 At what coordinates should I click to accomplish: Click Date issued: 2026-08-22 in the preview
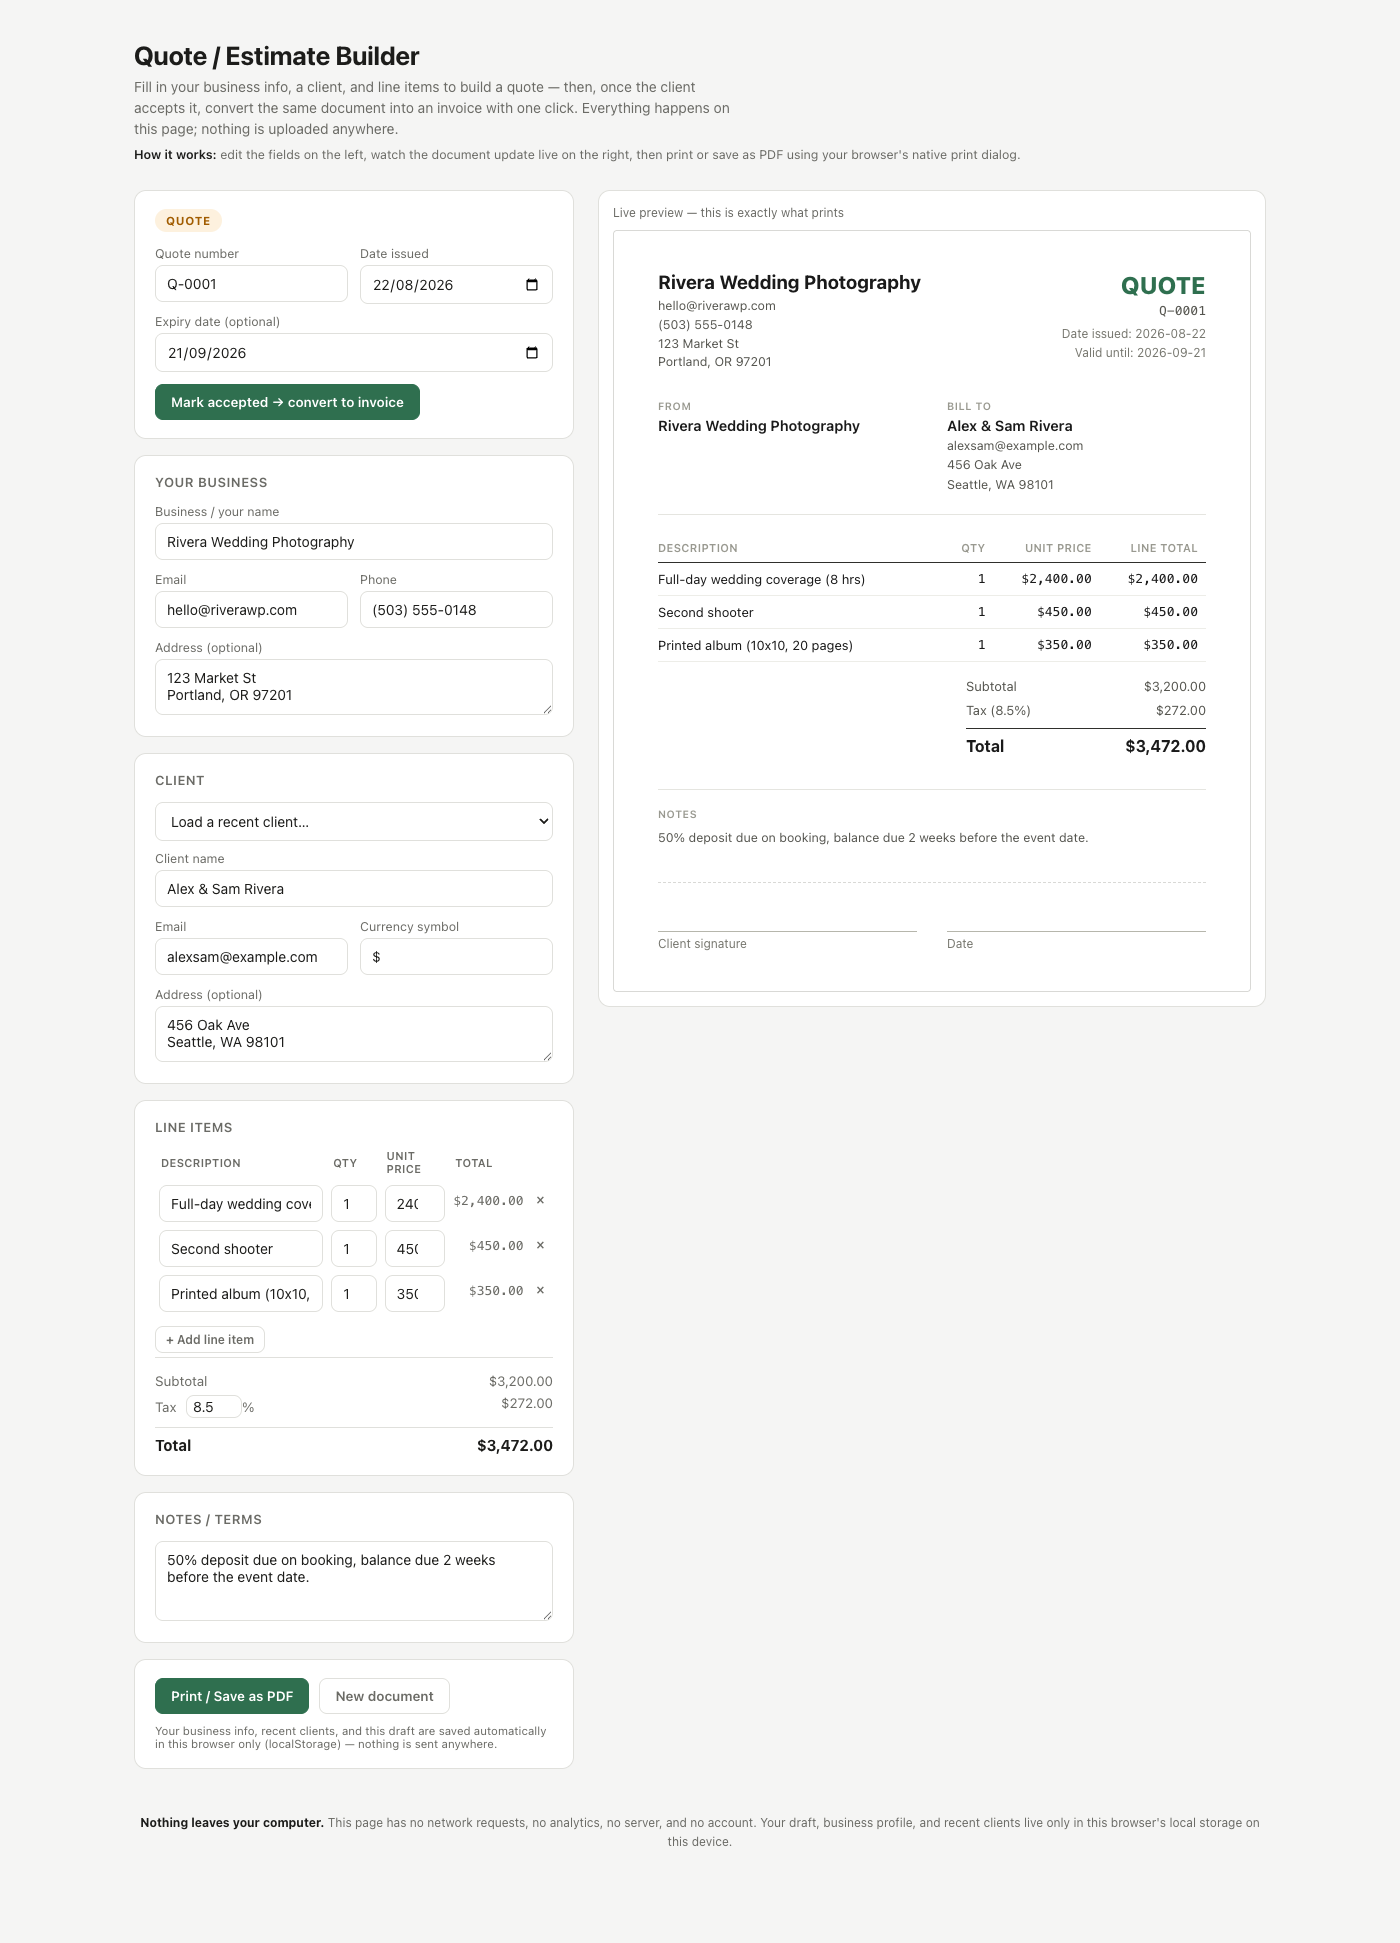coord(1134,334)
